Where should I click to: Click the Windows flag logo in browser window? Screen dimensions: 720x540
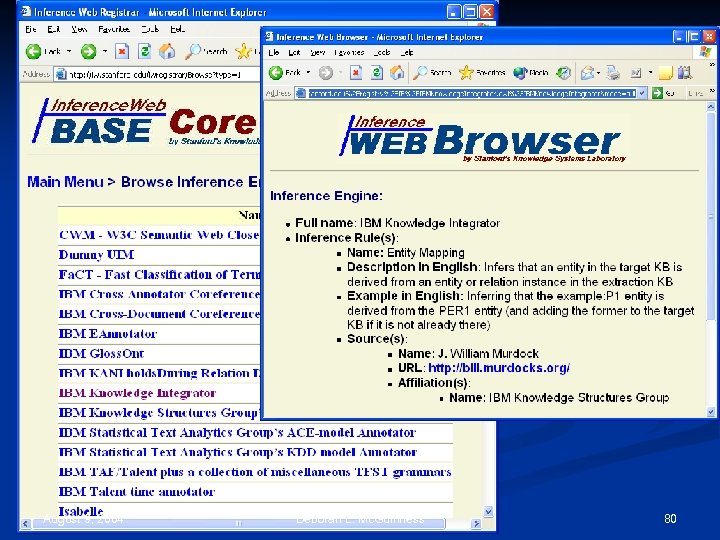(x=705, y=51)
